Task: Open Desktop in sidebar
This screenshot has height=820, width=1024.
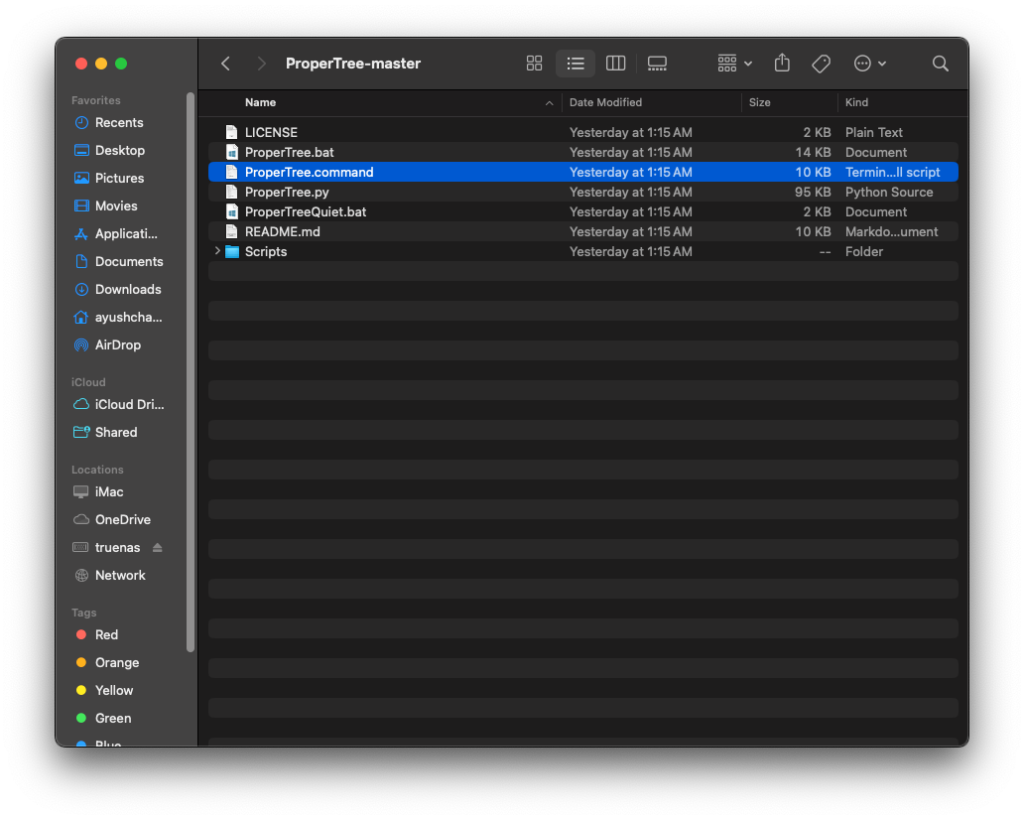Action: click(x=118, y=150)
